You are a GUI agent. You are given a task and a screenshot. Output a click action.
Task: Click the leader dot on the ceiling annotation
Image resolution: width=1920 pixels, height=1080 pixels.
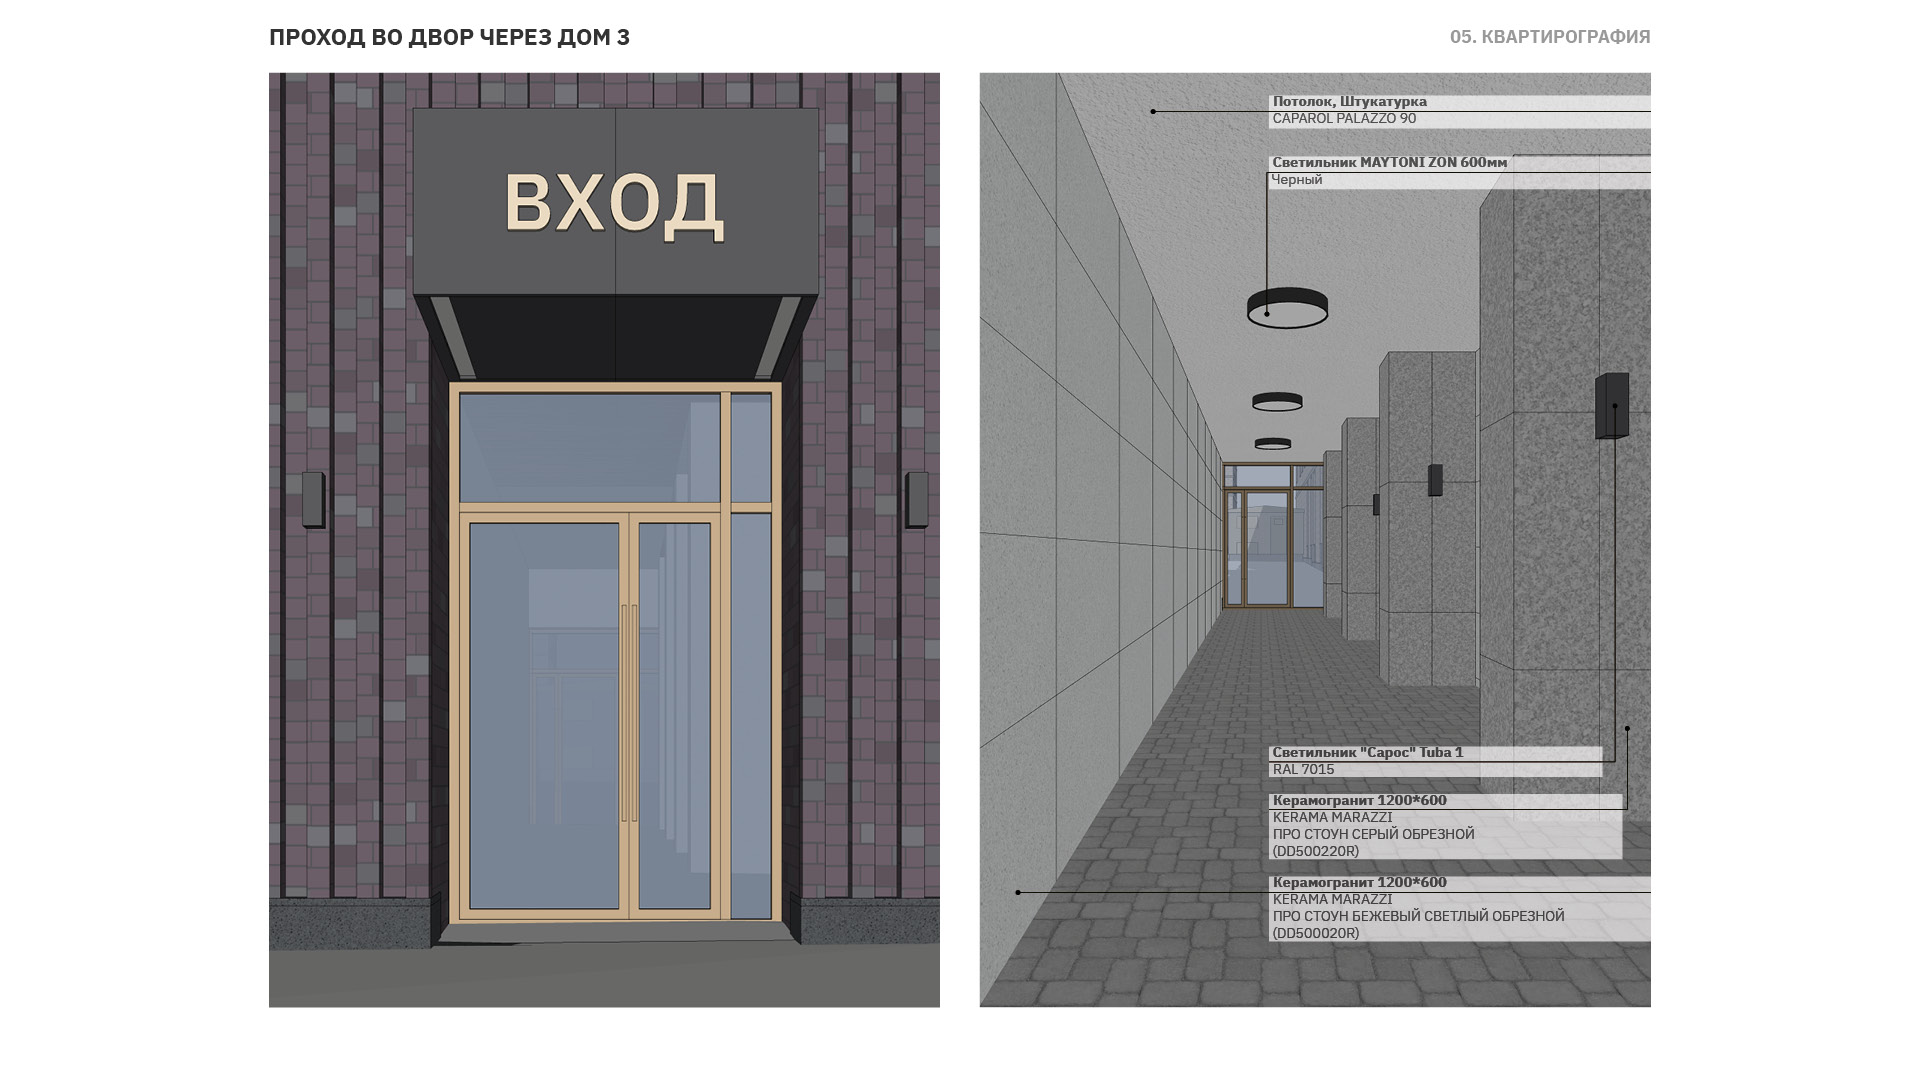[1153, 112]
